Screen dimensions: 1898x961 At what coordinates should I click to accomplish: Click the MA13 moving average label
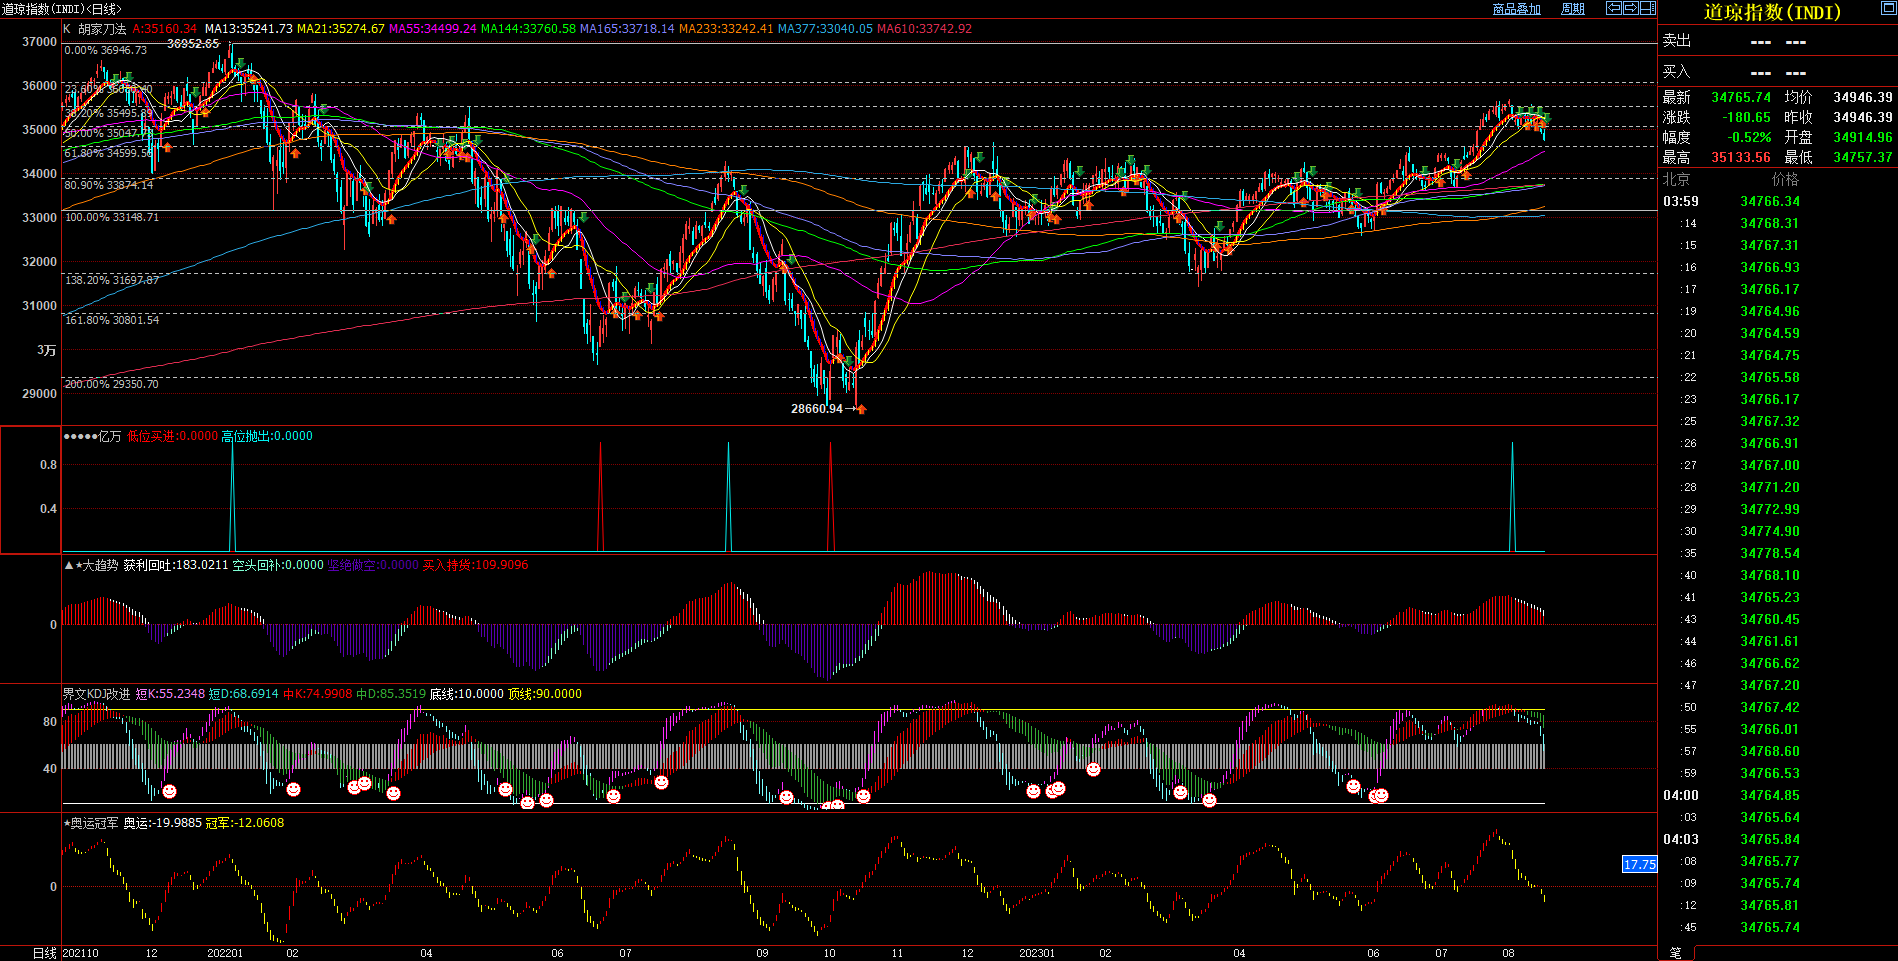(248, 29)
